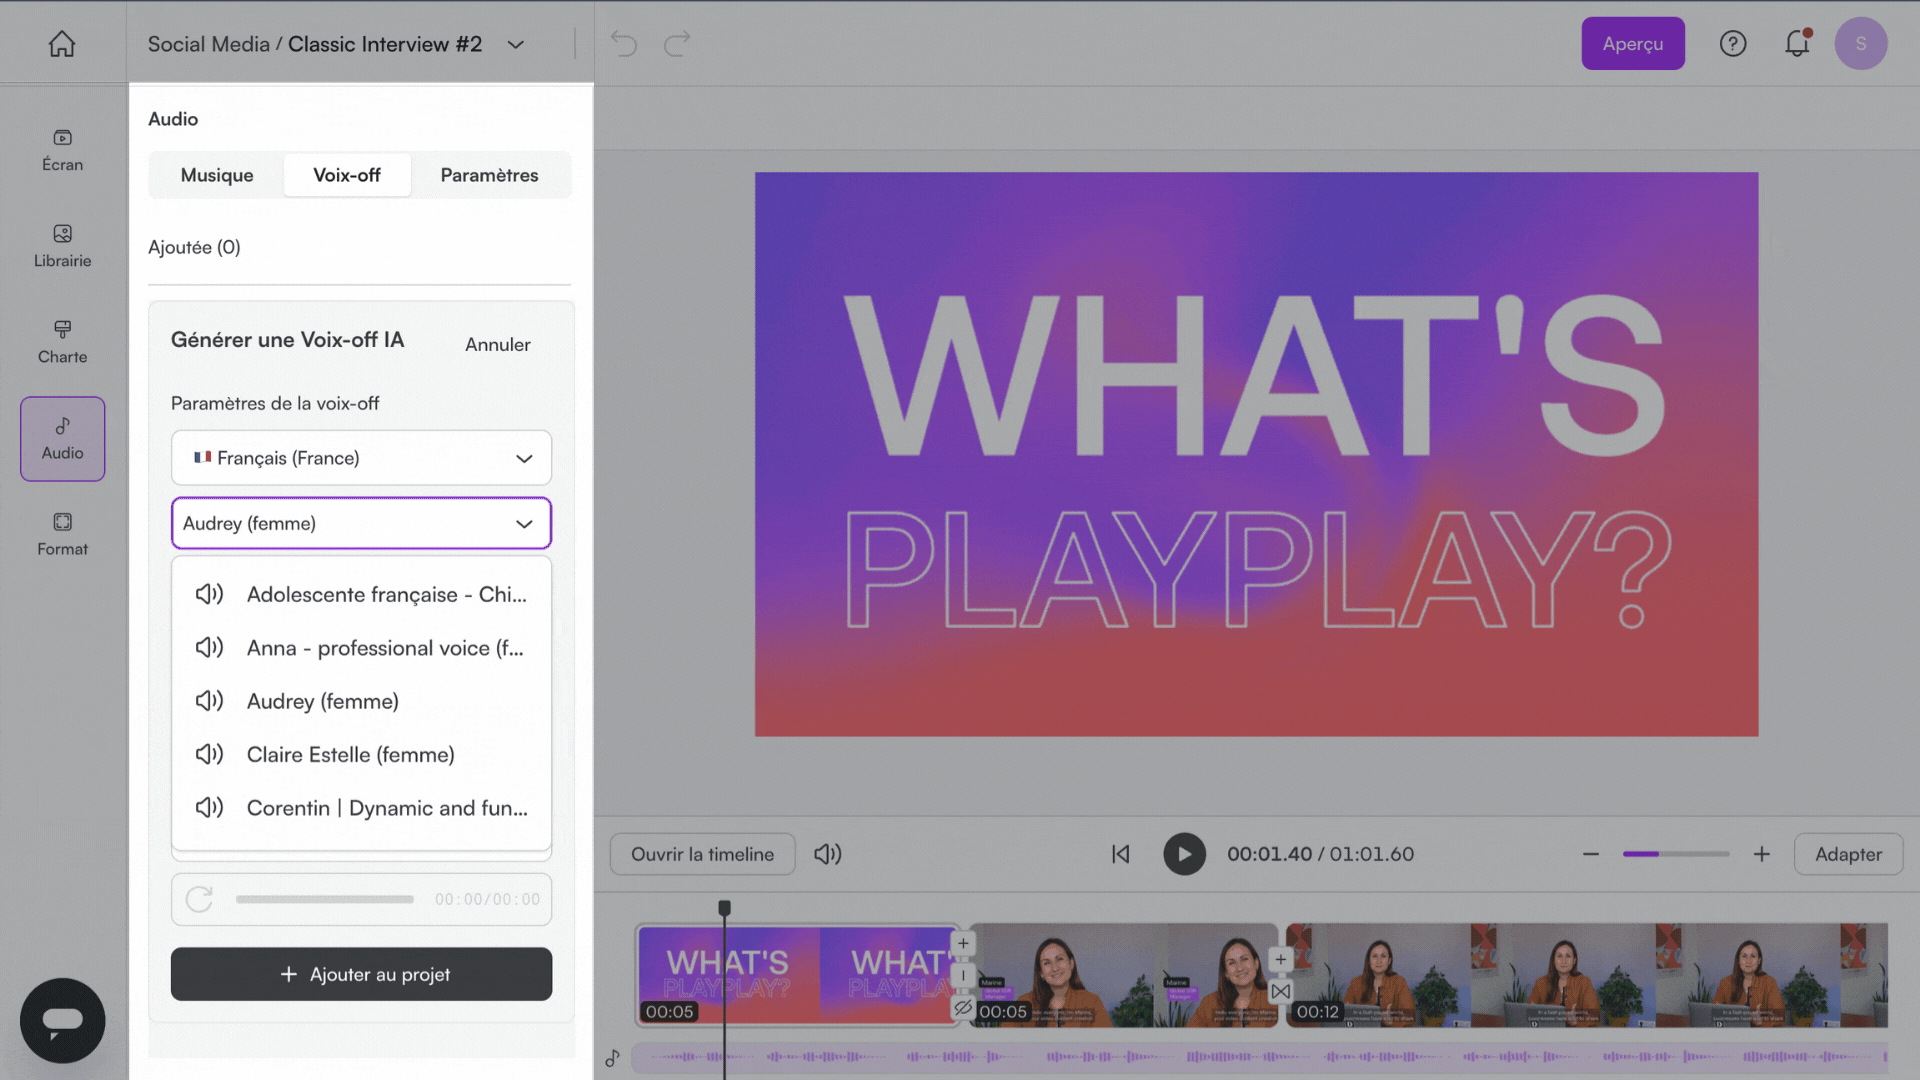Click the notification bell icon
The height and width of the screenshot is (1080, 1920).
coord(1797,44)
